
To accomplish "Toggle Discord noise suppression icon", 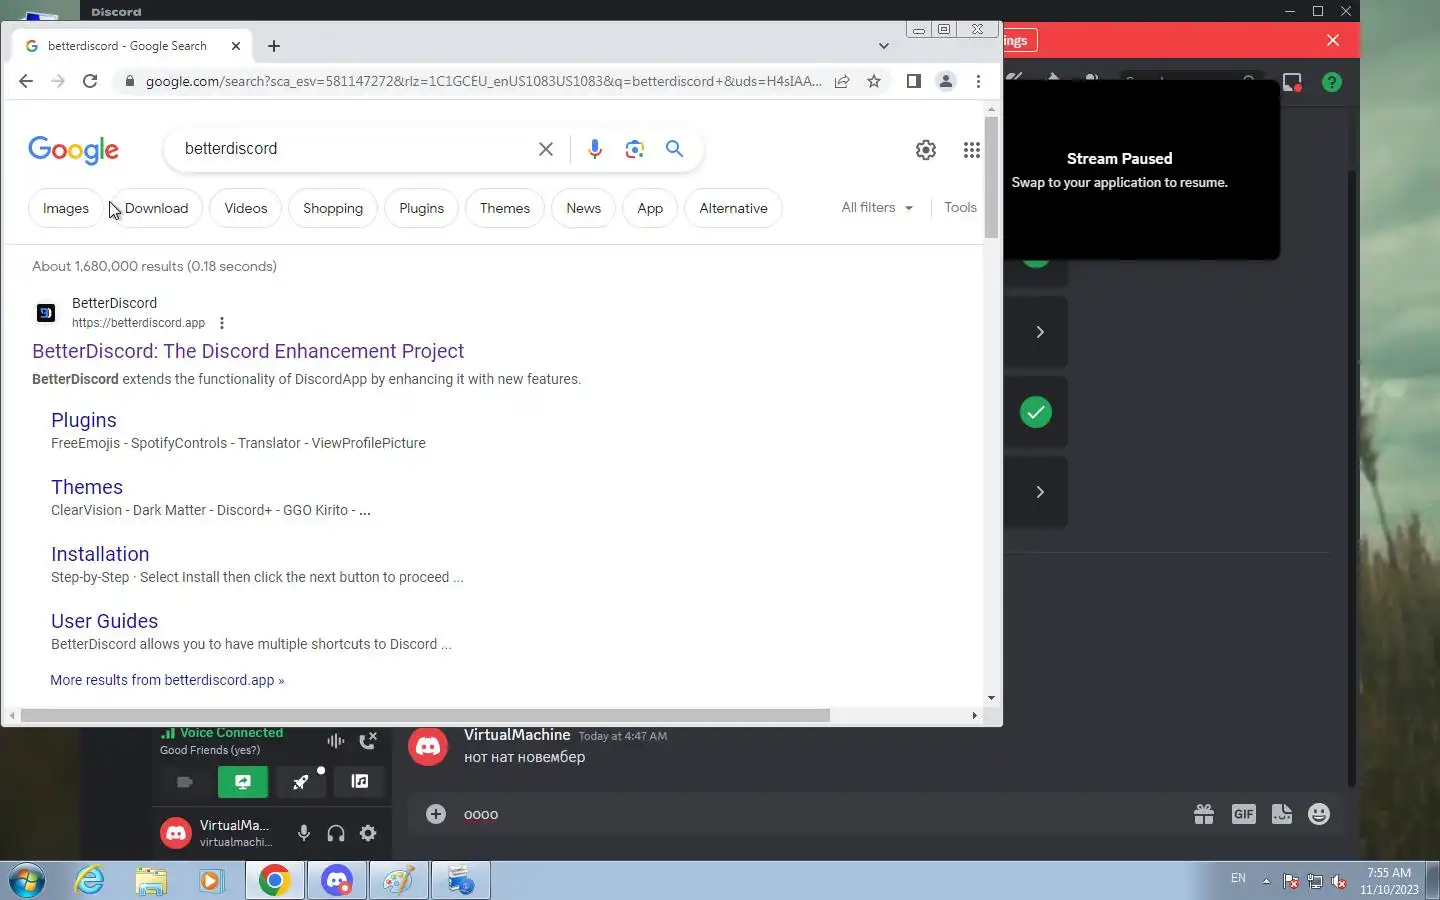I will click(x=335, y=741).
